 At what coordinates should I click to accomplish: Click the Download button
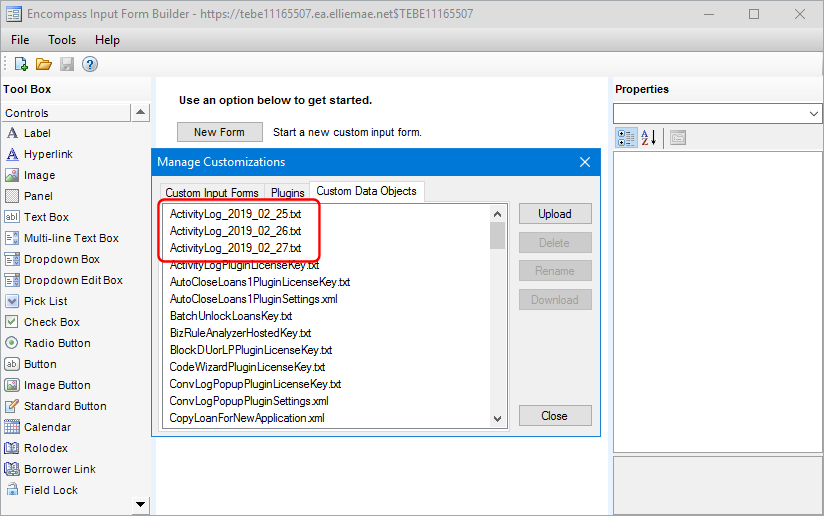pyautogui.click(x=555, y=300)
